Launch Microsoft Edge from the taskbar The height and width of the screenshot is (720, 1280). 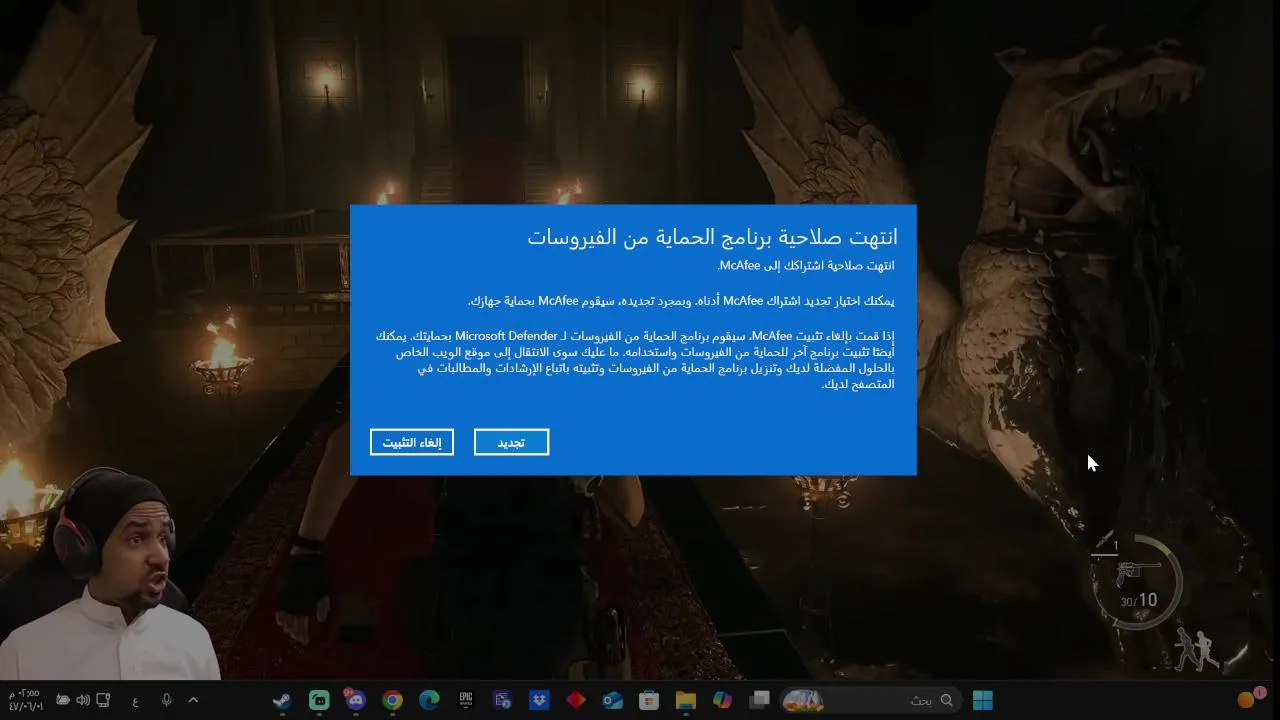coord(429,700)
